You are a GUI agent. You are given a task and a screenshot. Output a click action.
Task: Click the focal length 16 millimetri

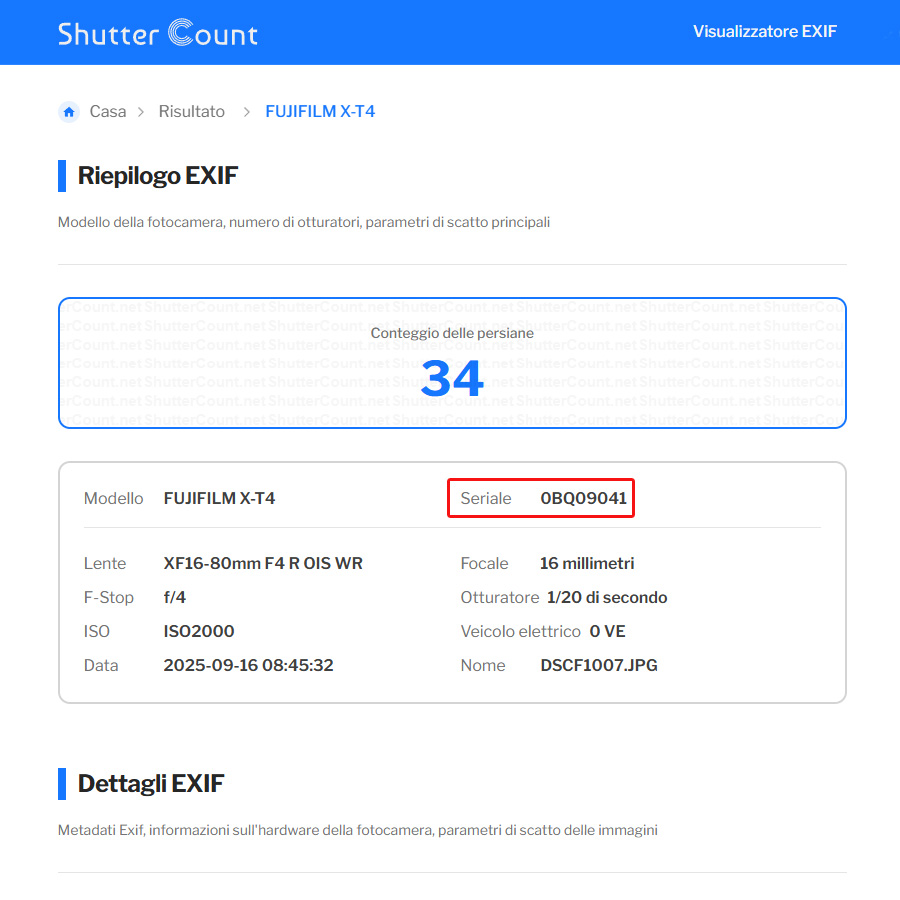[587, 563]
